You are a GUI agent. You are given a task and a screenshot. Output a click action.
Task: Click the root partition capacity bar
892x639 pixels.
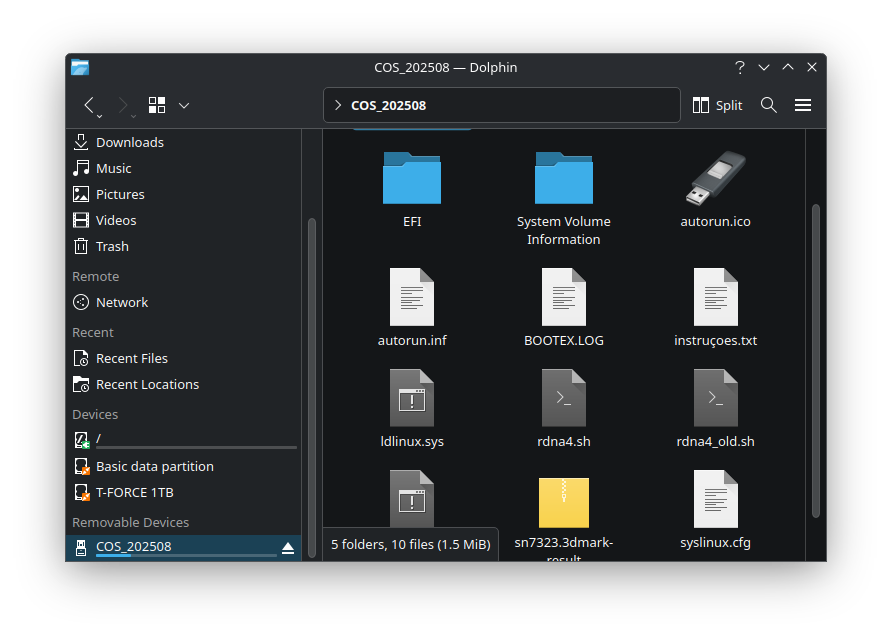pos(196,447)
